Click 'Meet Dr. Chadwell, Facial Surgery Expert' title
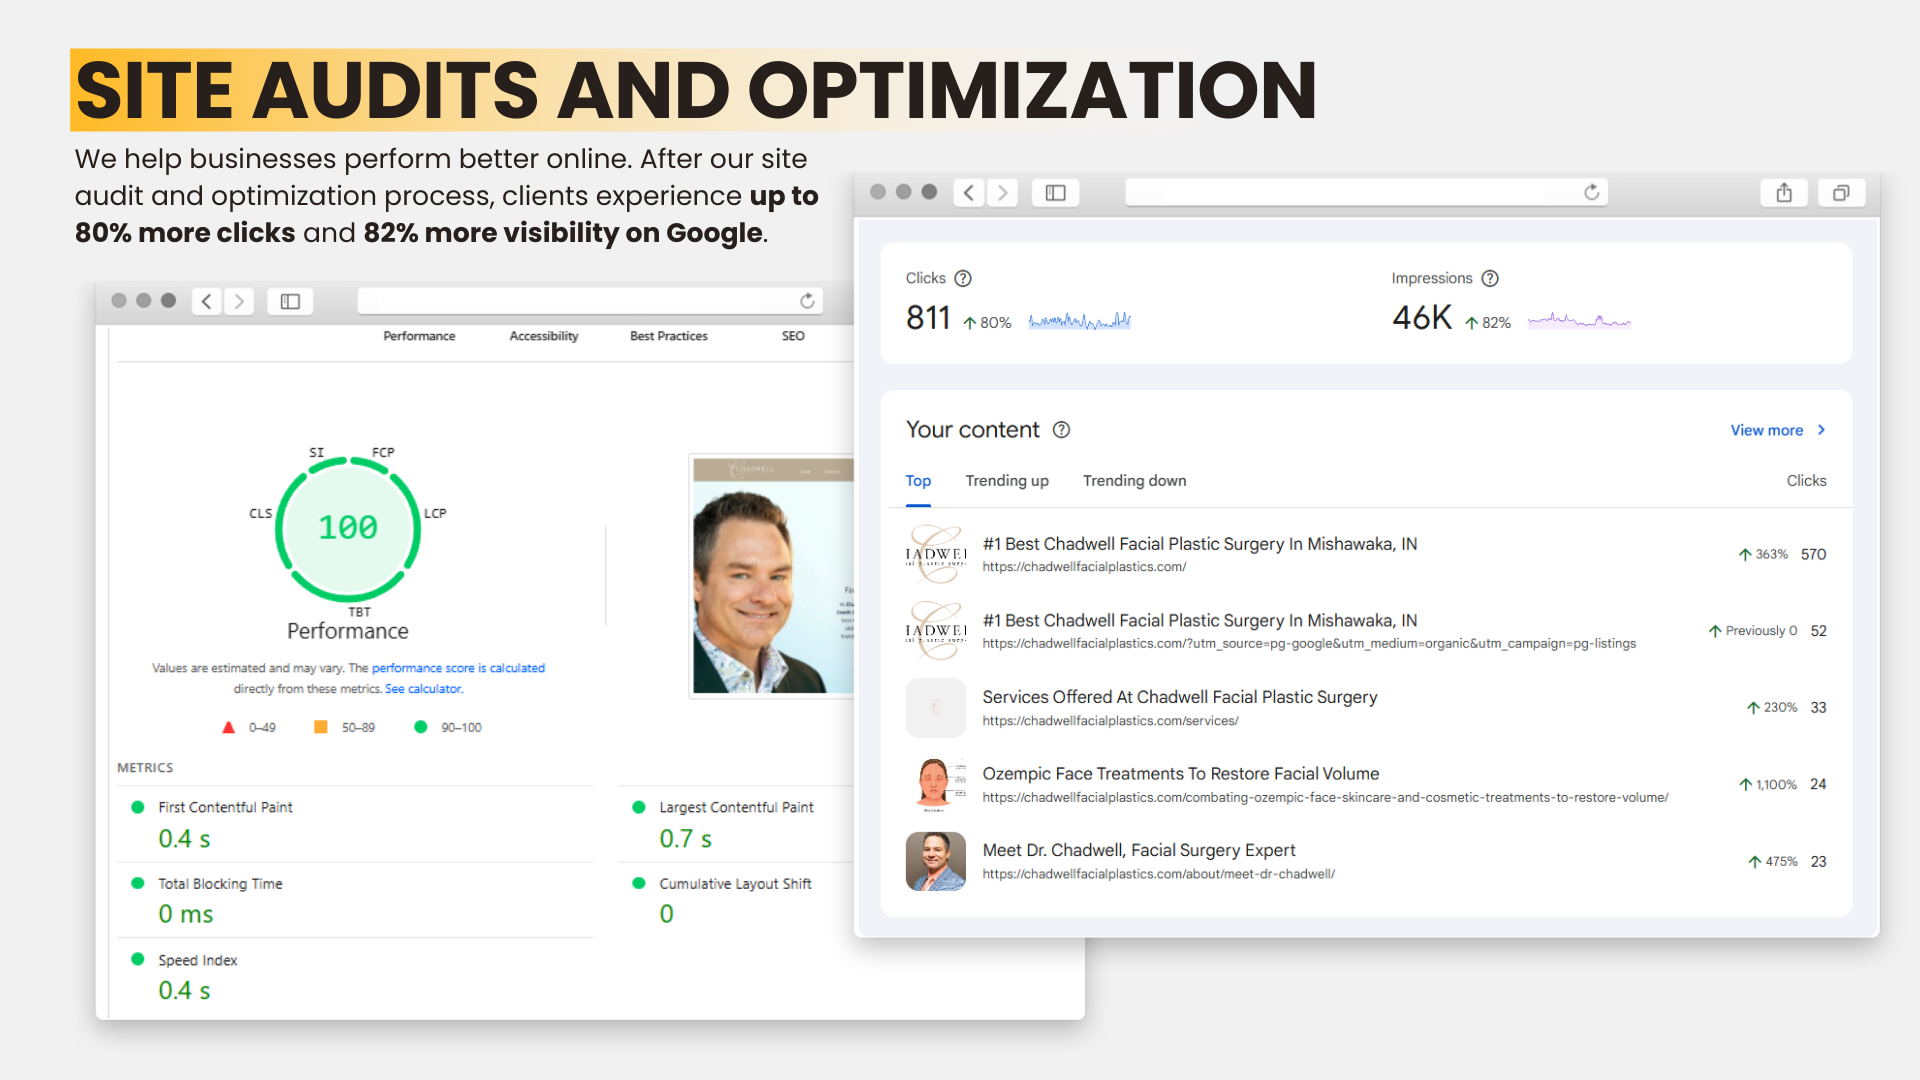Viewport: 1920px width, 1080px height. [x=1139, y=851]
